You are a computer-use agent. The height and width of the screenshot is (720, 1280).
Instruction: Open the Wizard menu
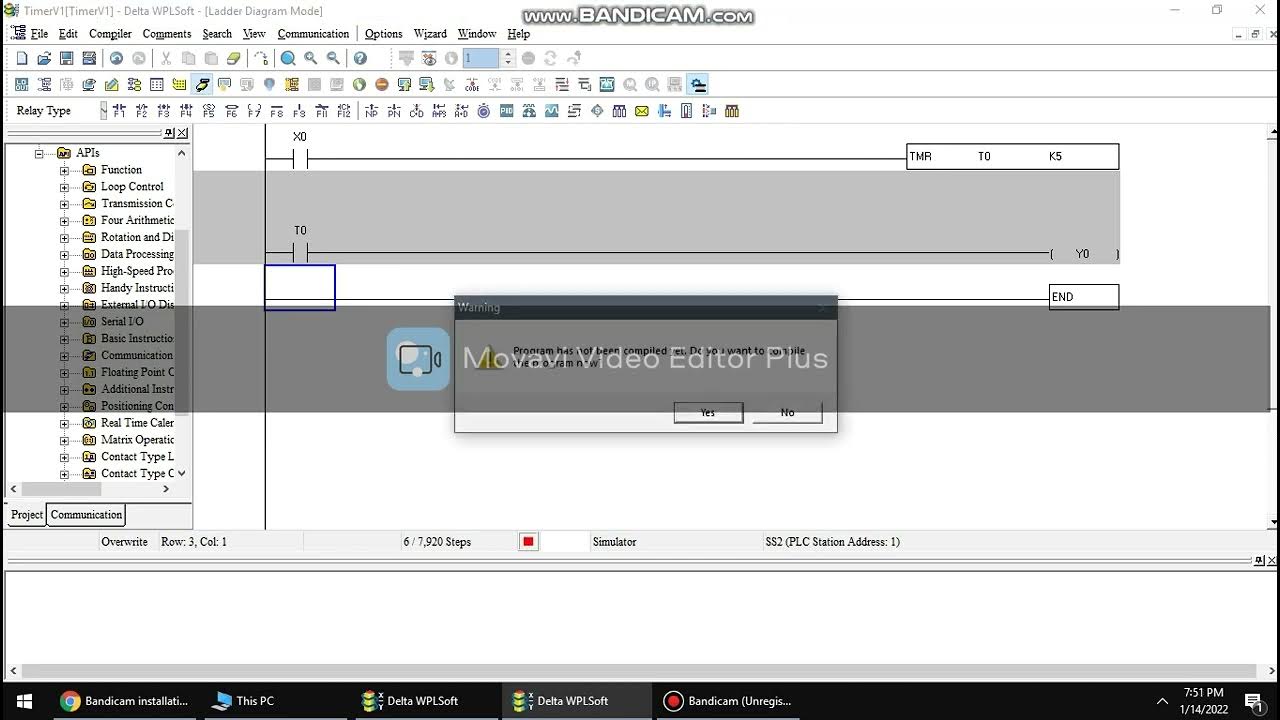coord(430,34)
